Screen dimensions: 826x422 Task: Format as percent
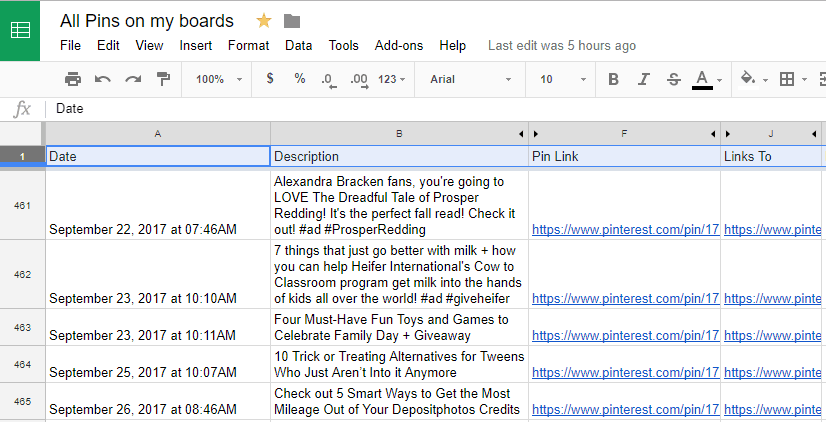point(300,78)
